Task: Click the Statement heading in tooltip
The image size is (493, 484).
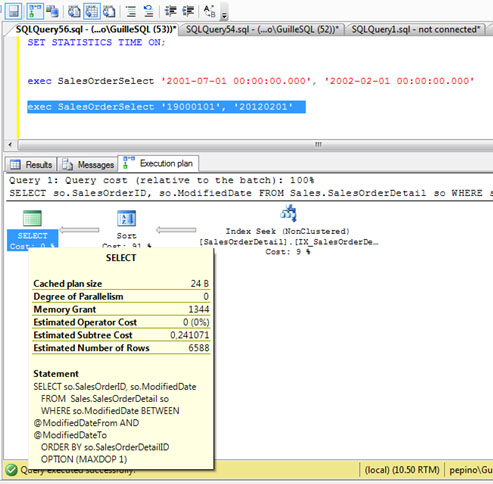Action: (56, 374)
